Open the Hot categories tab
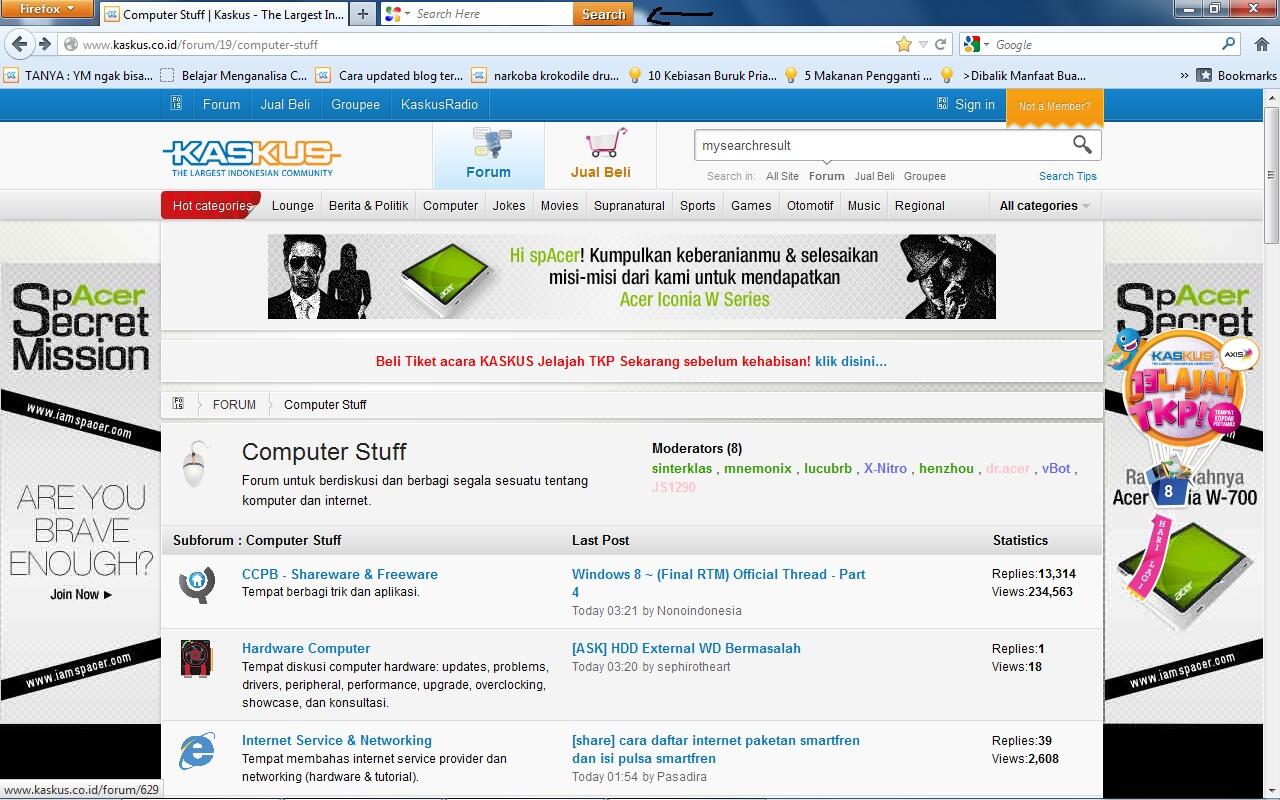The width and height of the screenshot is (1280, 800). click(211, 206)
